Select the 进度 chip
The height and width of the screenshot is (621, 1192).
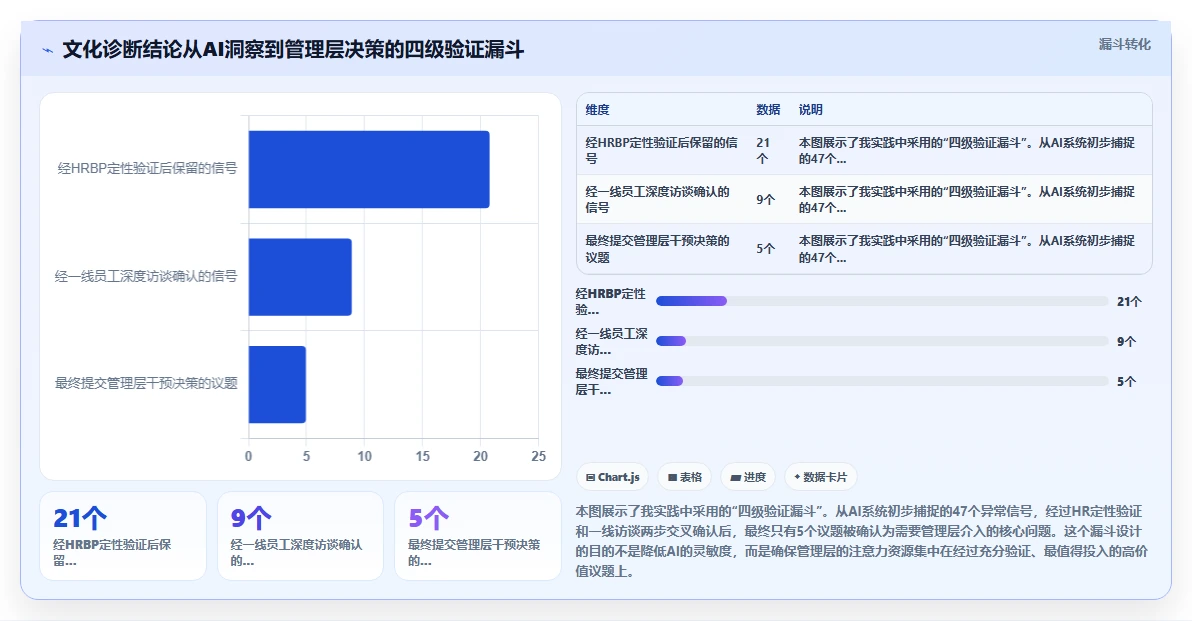coord(748,477)
